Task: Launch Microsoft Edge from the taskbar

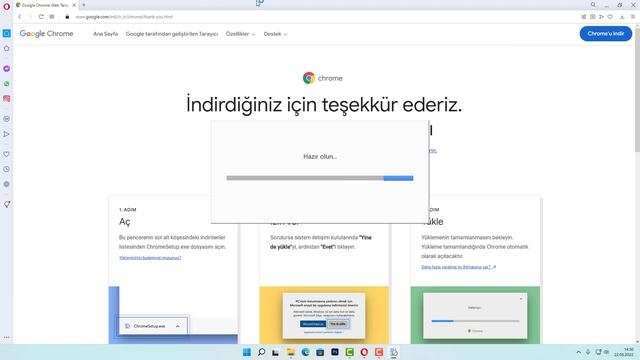Action: [305, 352]
